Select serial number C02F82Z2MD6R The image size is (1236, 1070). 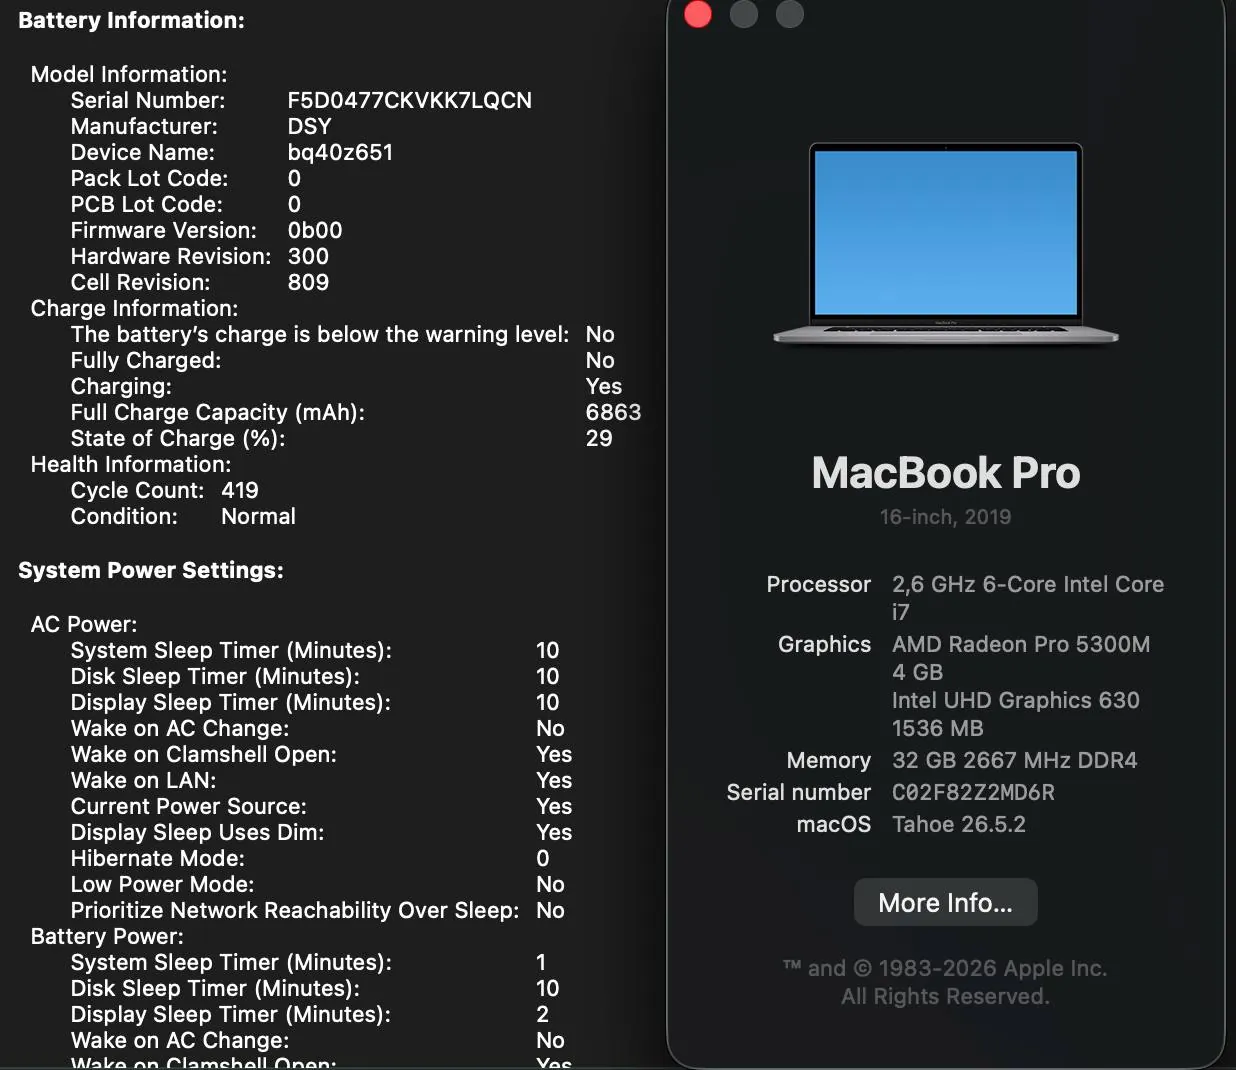pos(973,792)
